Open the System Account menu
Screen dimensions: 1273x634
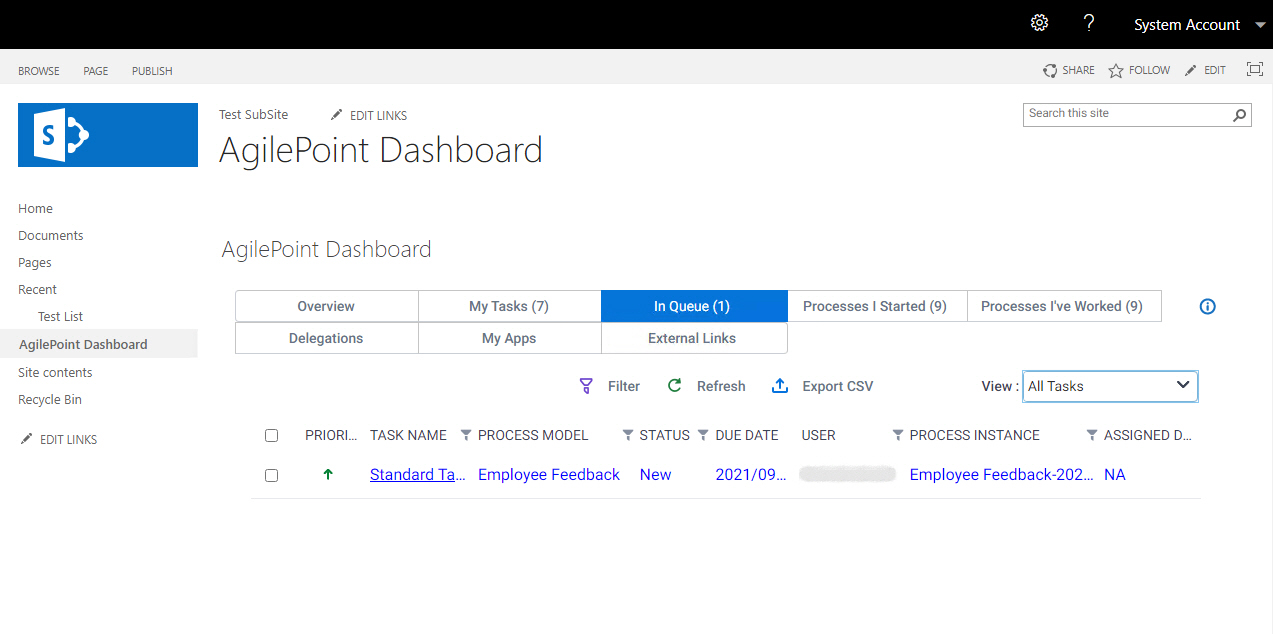pos(1187,25)
